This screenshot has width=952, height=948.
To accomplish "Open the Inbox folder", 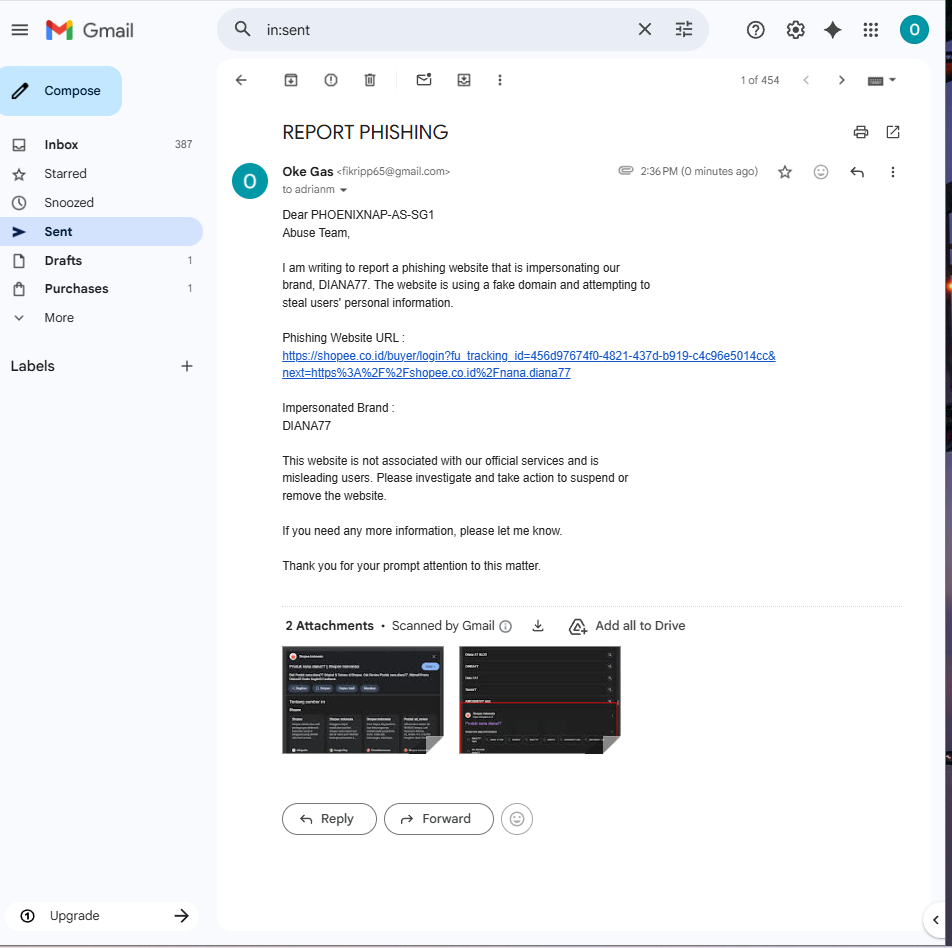I will [101, 145].
